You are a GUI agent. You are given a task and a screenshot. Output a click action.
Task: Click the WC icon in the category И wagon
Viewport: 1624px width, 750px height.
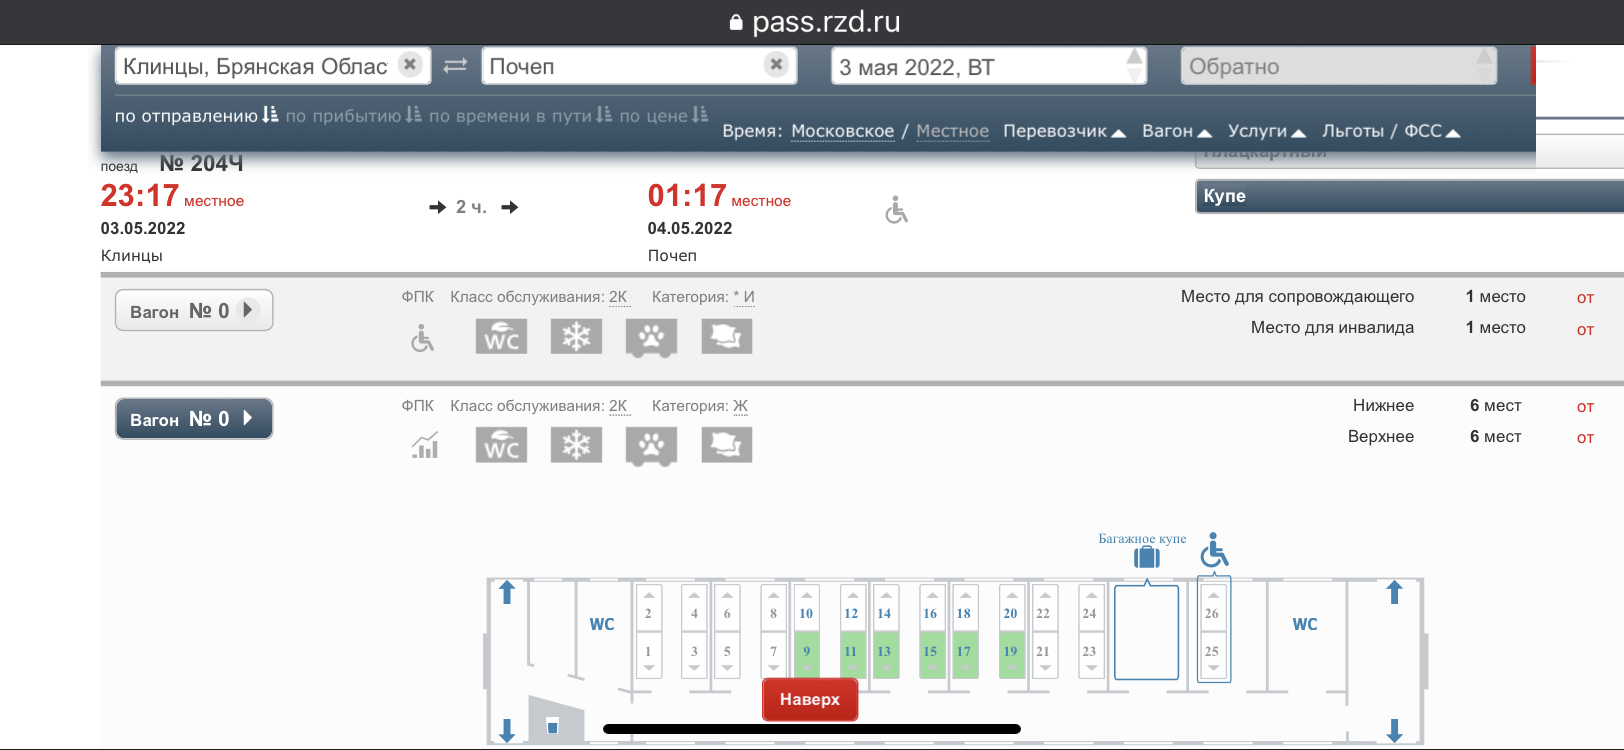click(501, 337)
